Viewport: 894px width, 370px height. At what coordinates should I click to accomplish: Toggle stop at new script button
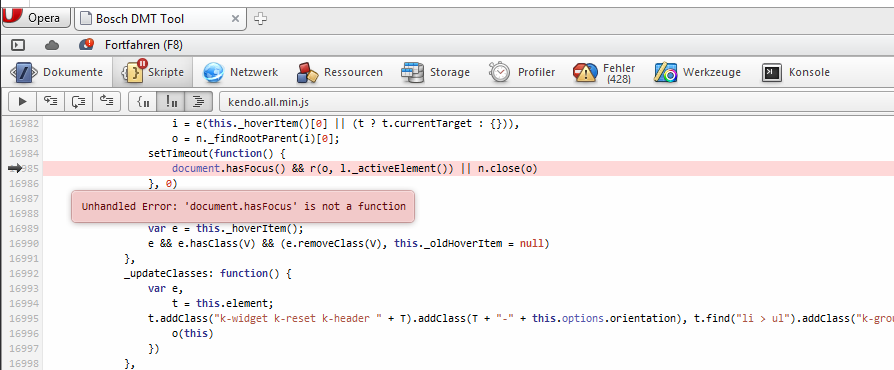(x=143, y=102)
